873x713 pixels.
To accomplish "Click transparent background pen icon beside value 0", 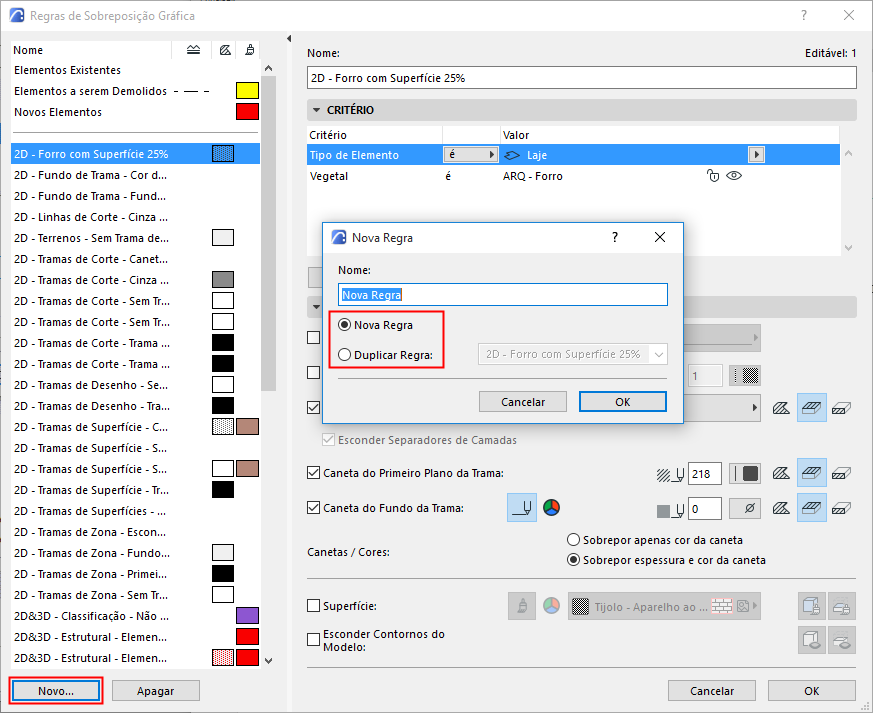I will pyautogui.click(x=745, y=508).
